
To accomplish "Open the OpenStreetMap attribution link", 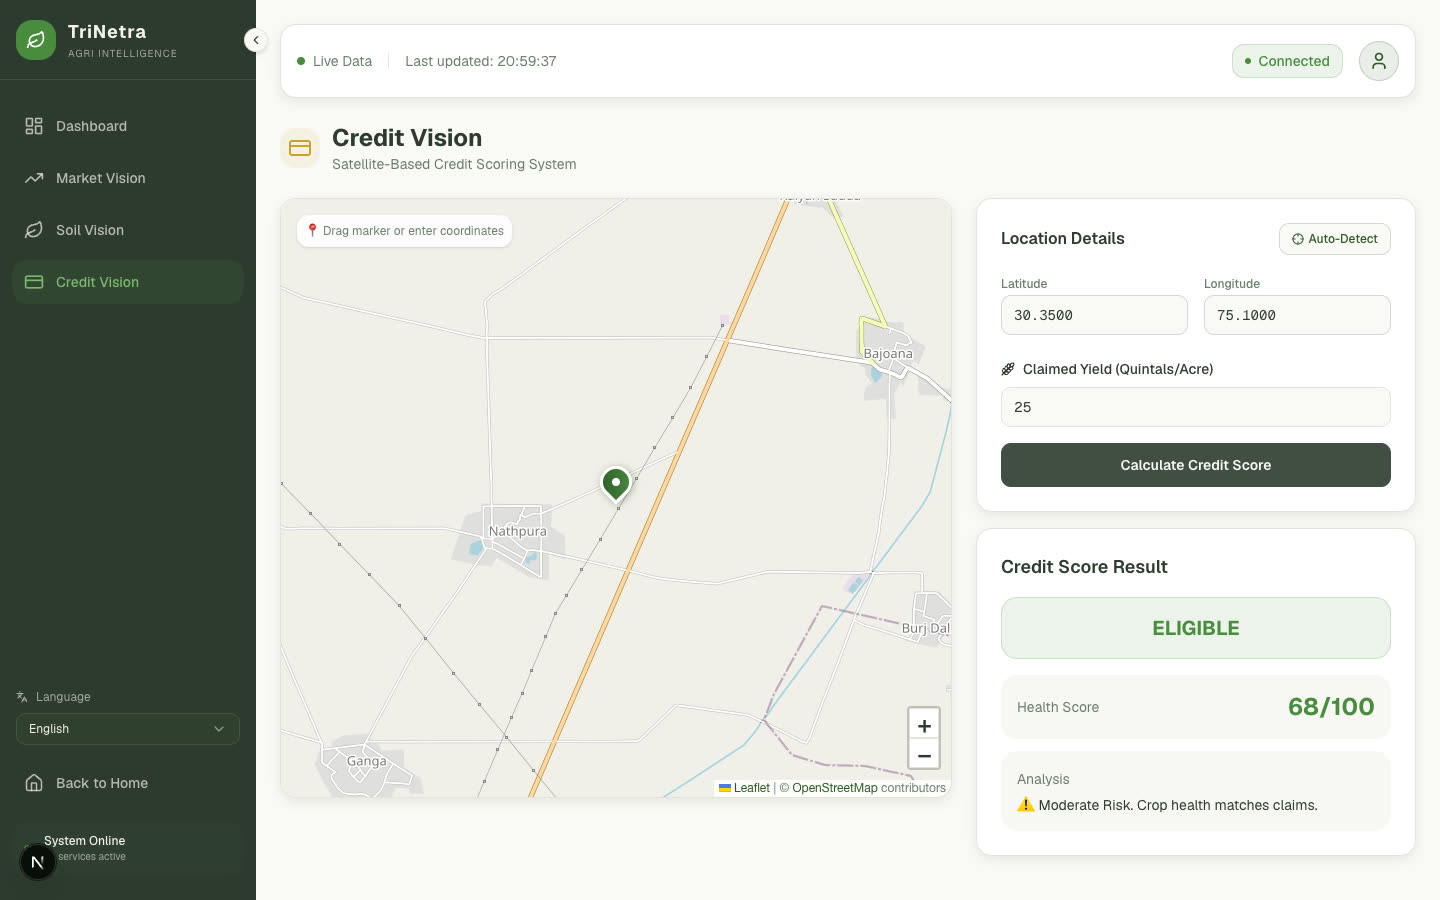I will point(834,788).
